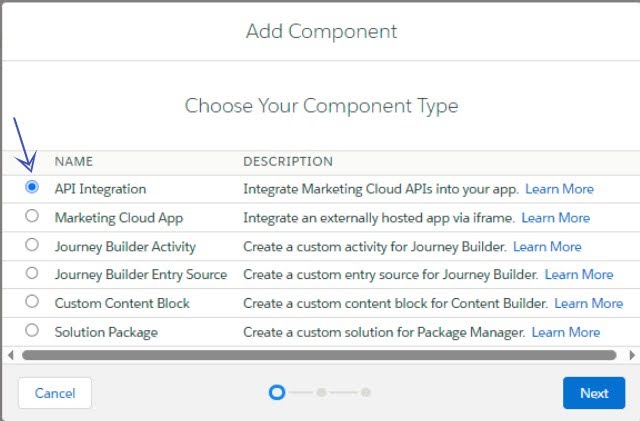The image size is (640, 421).
Task: Click the horizontal scrollbar thumb
Action: (x=319, y=355)
